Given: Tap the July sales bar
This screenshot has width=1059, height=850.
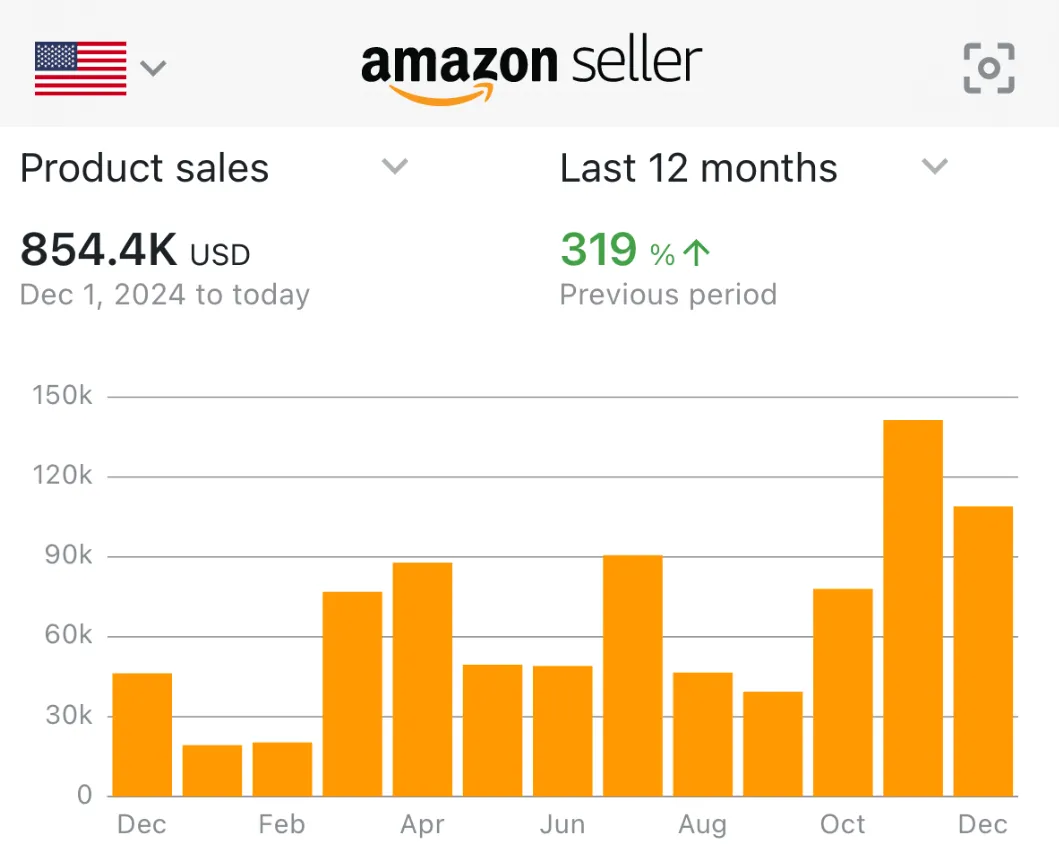Looking at the screenshot, I should [632, 675].
